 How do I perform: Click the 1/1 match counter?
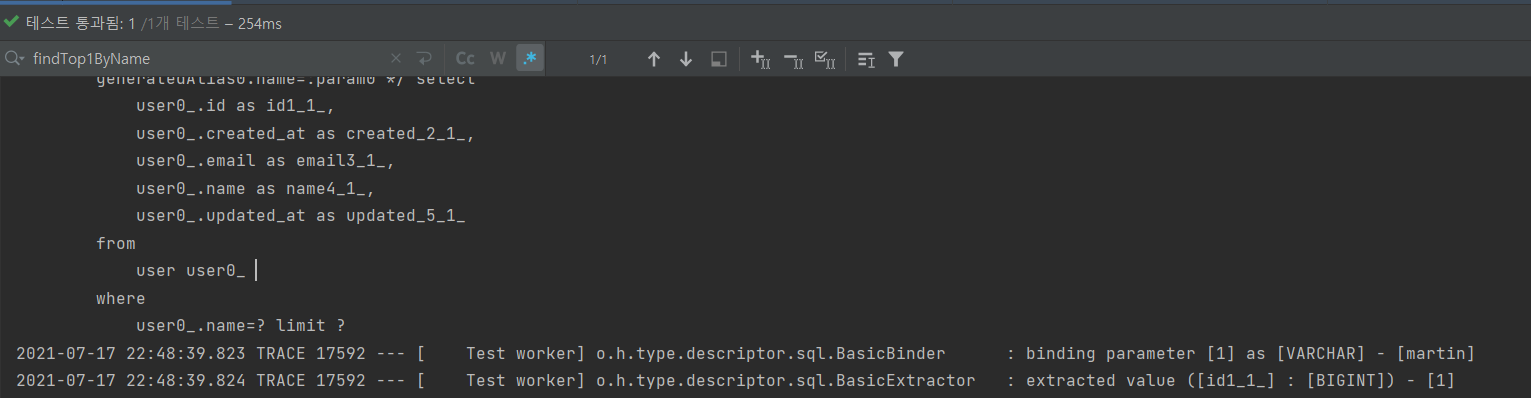pyautogui.click(x=599, y=60)
